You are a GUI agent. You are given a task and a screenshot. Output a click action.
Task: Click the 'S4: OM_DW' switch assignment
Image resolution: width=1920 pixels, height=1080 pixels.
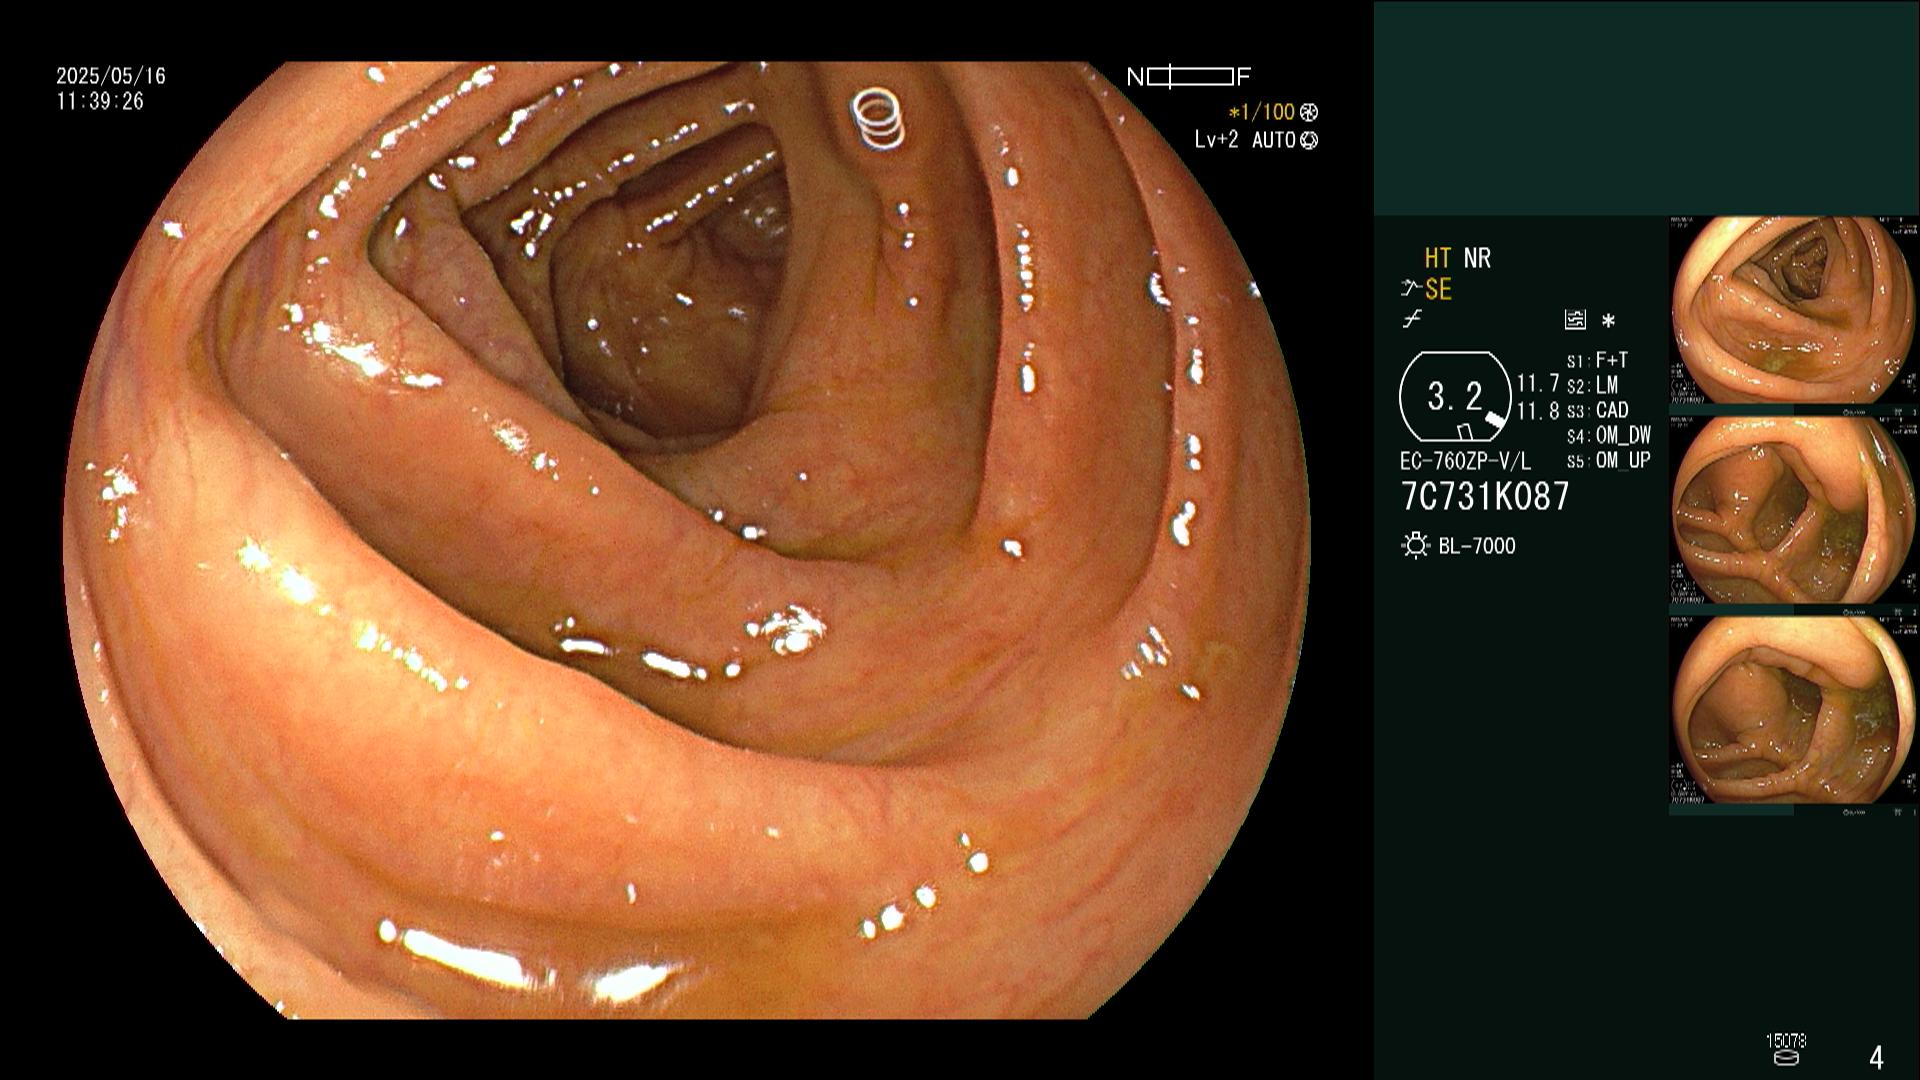[x=1608, y=435]
